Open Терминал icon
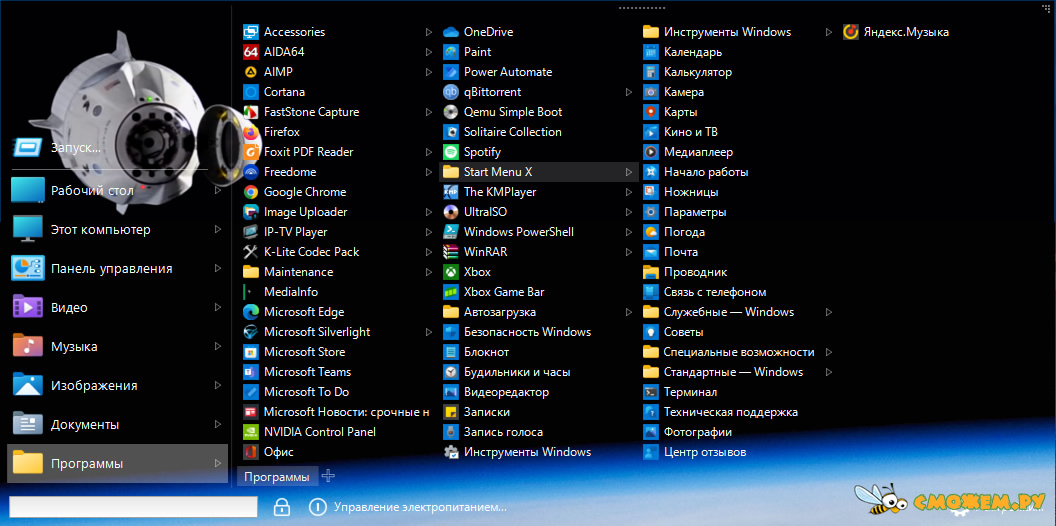 pos(651,392)
